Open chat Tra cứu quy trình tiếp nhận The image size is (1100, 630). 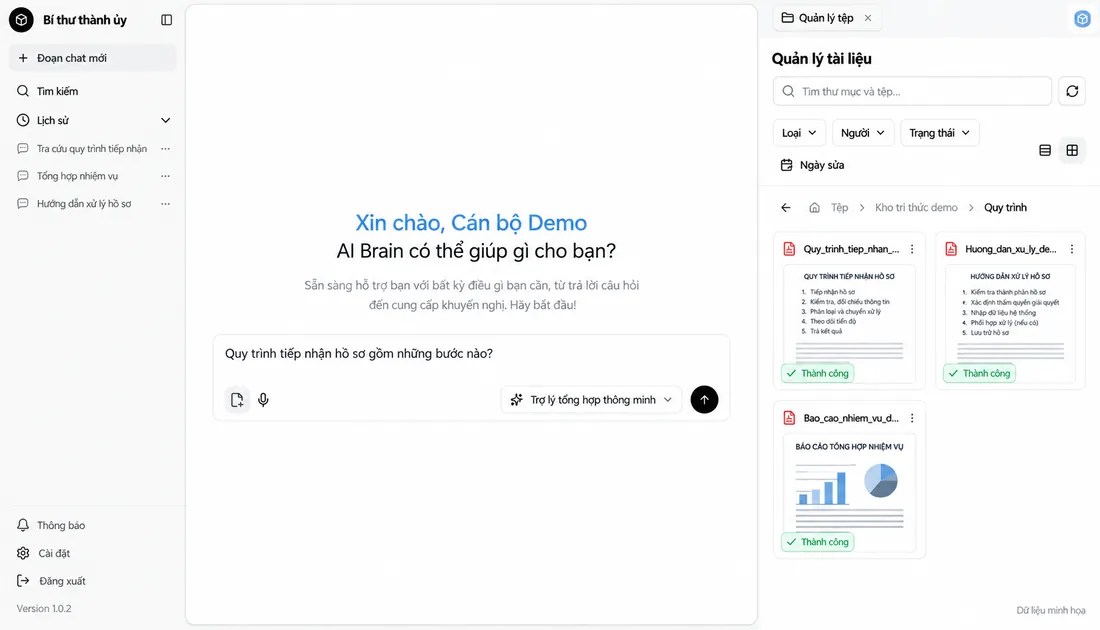pyautogui.click(x=92, y=149)
